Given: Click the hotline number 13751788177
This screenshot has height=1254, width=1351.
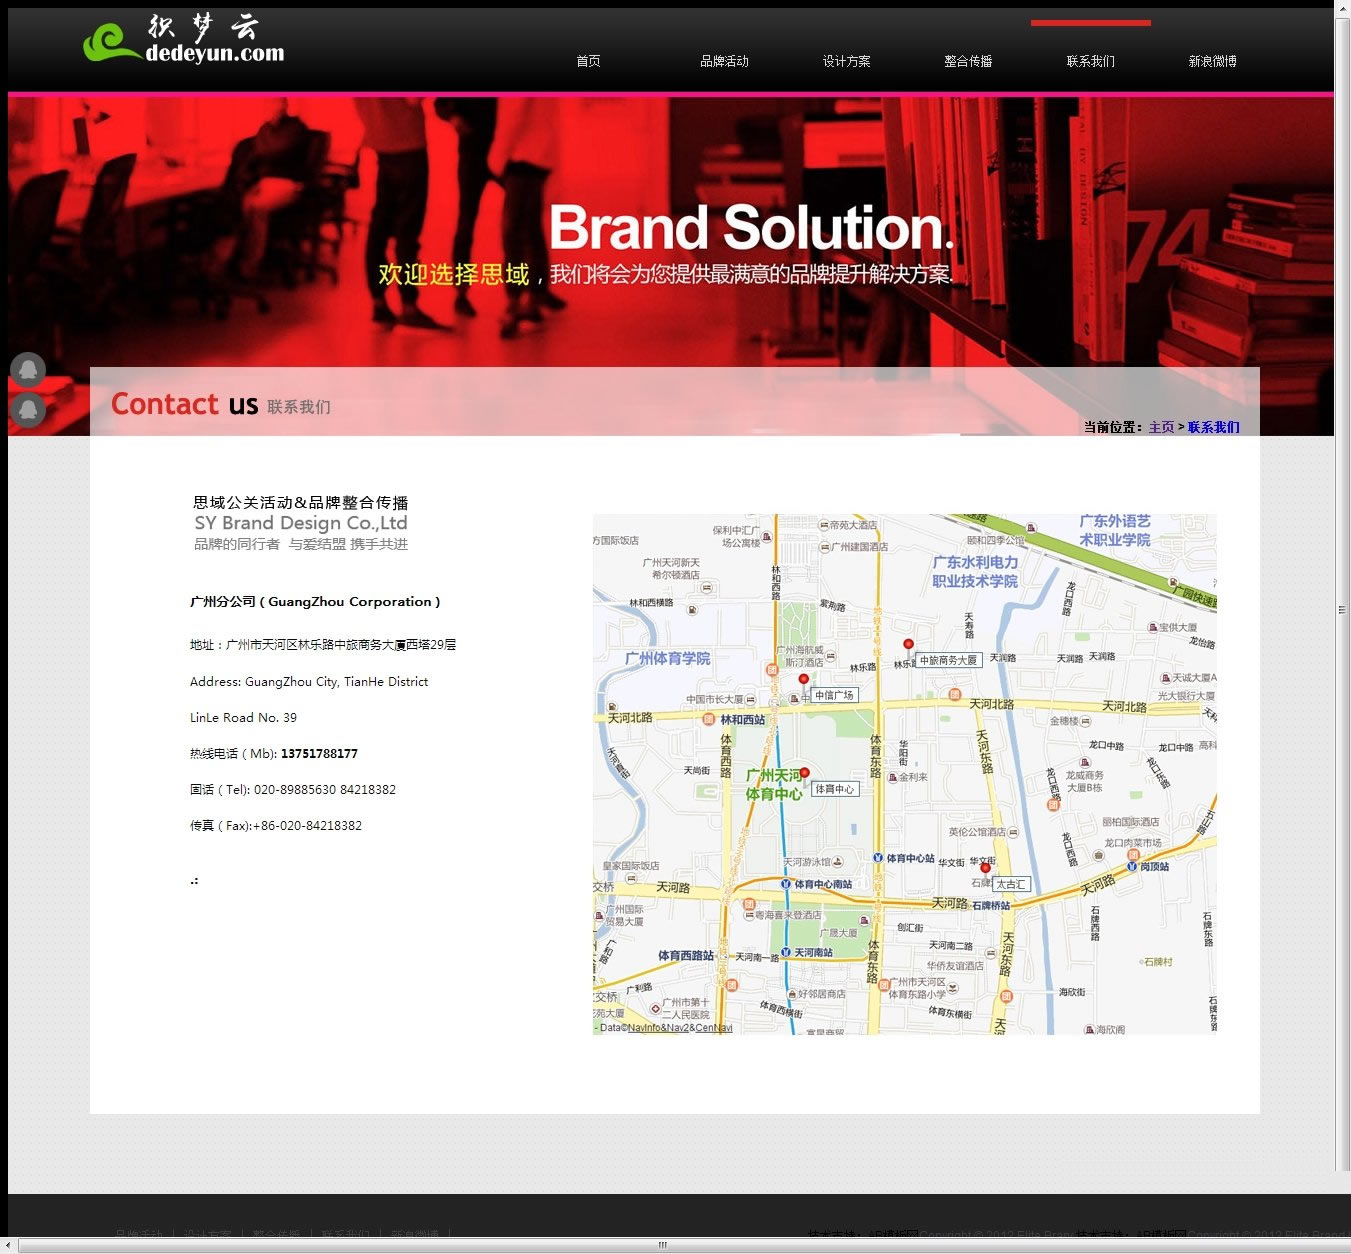Looking at the screenshot, I should [319, 754].
